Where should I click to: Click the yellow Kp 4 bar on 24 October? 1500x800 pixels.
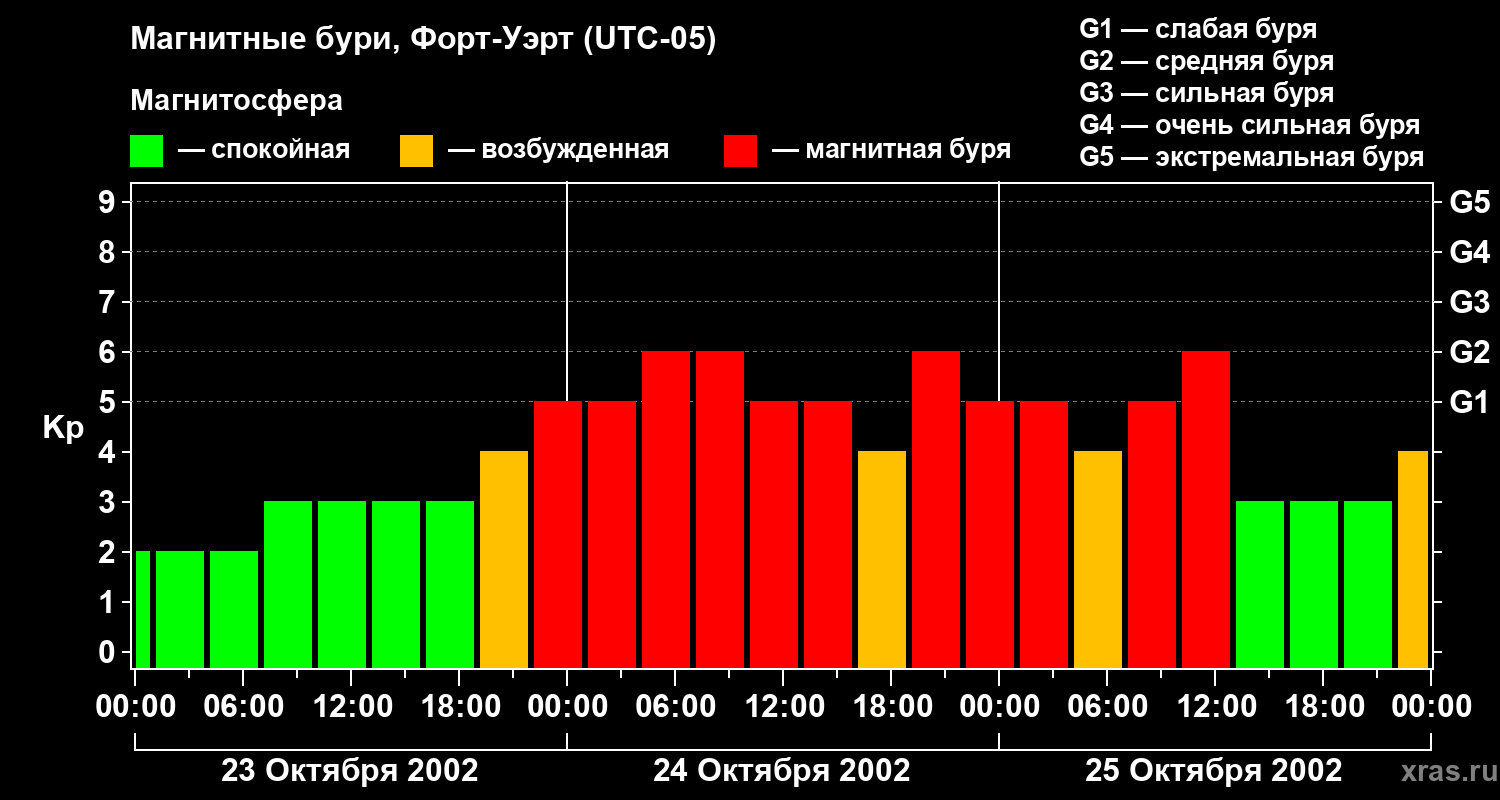pyautogui.click(x=882, y=559)
